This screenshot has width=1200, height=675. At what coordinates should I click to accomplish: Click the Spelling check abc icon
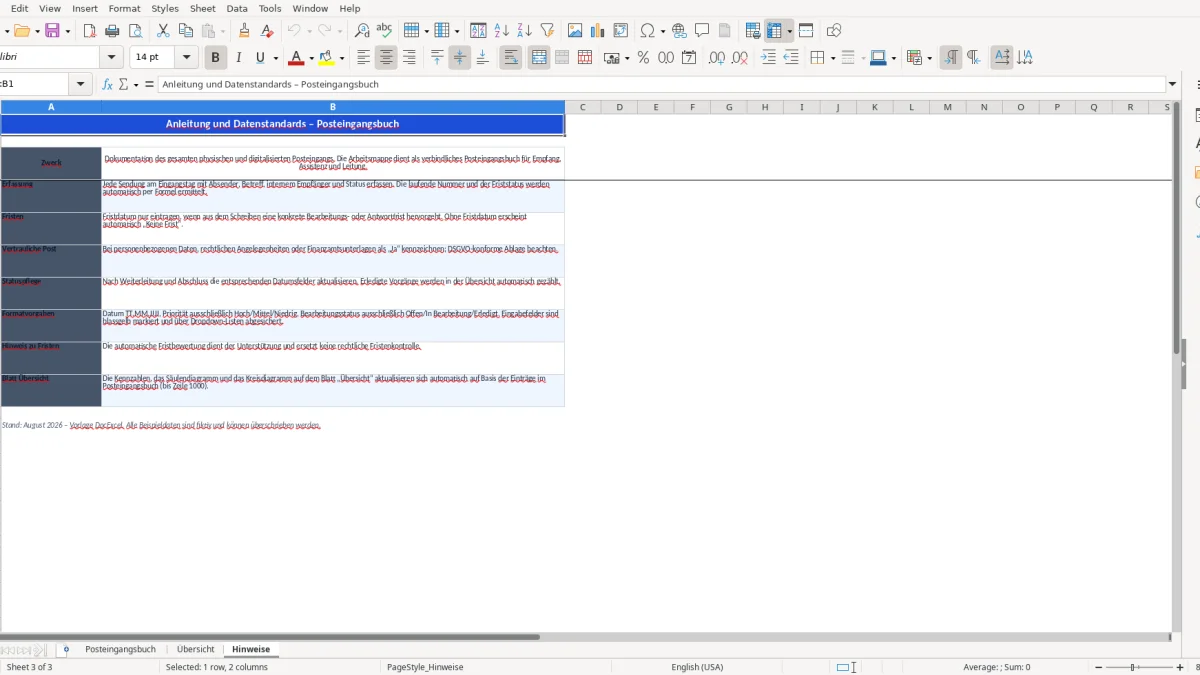tap(384, 31)
